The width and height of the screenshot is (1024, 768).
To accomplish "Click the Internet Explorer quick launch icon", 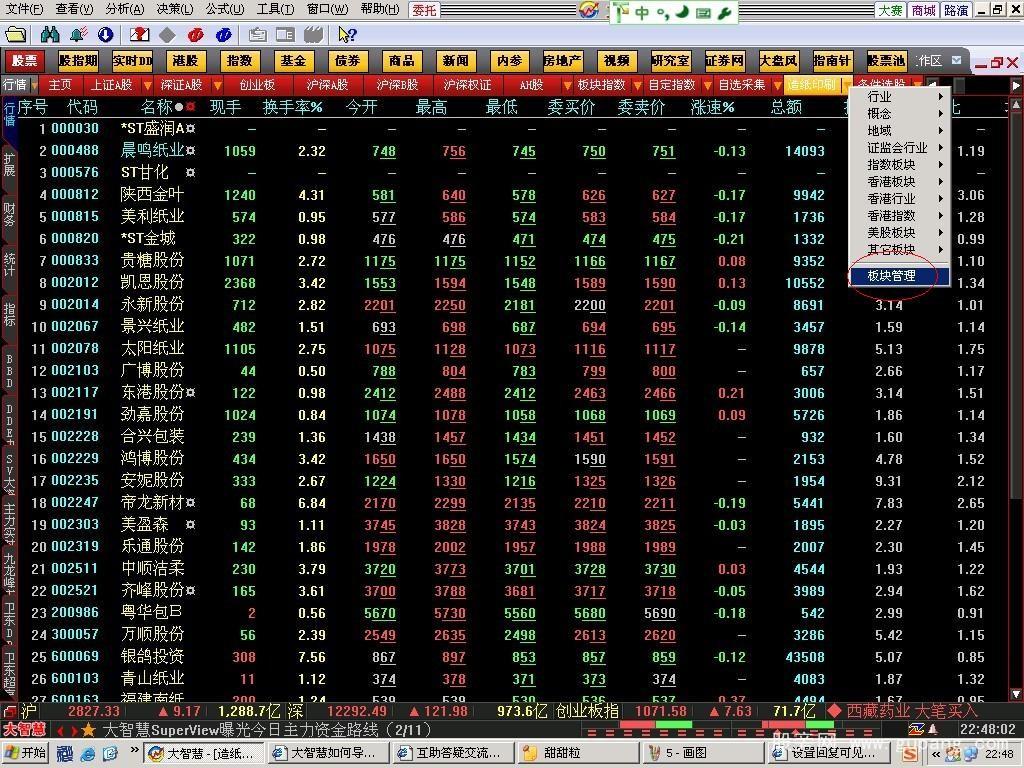I will tap(88, 754).
